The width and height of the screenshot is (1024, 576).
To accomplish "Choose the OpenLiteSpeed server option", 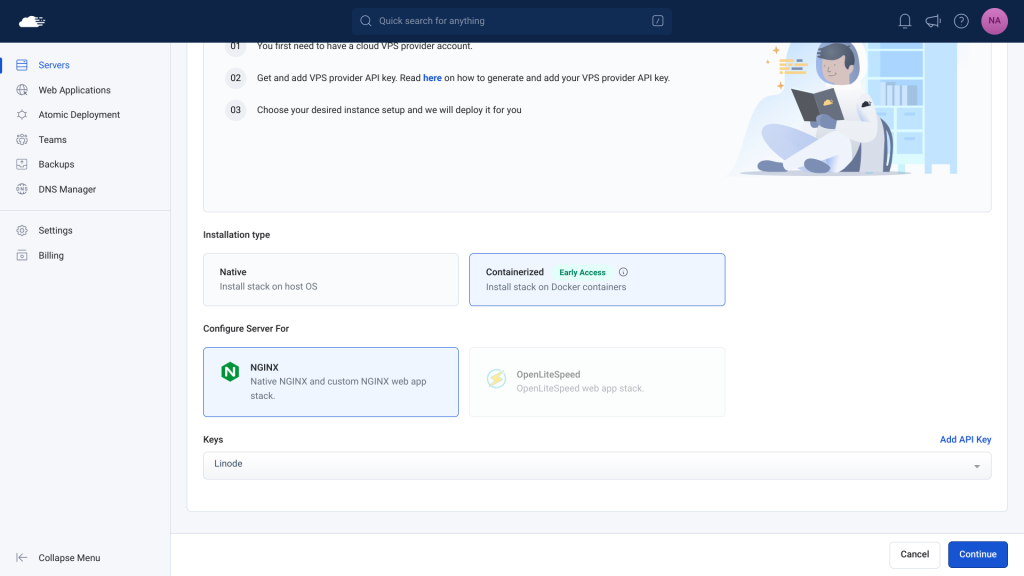I will (x=597, y=381).
